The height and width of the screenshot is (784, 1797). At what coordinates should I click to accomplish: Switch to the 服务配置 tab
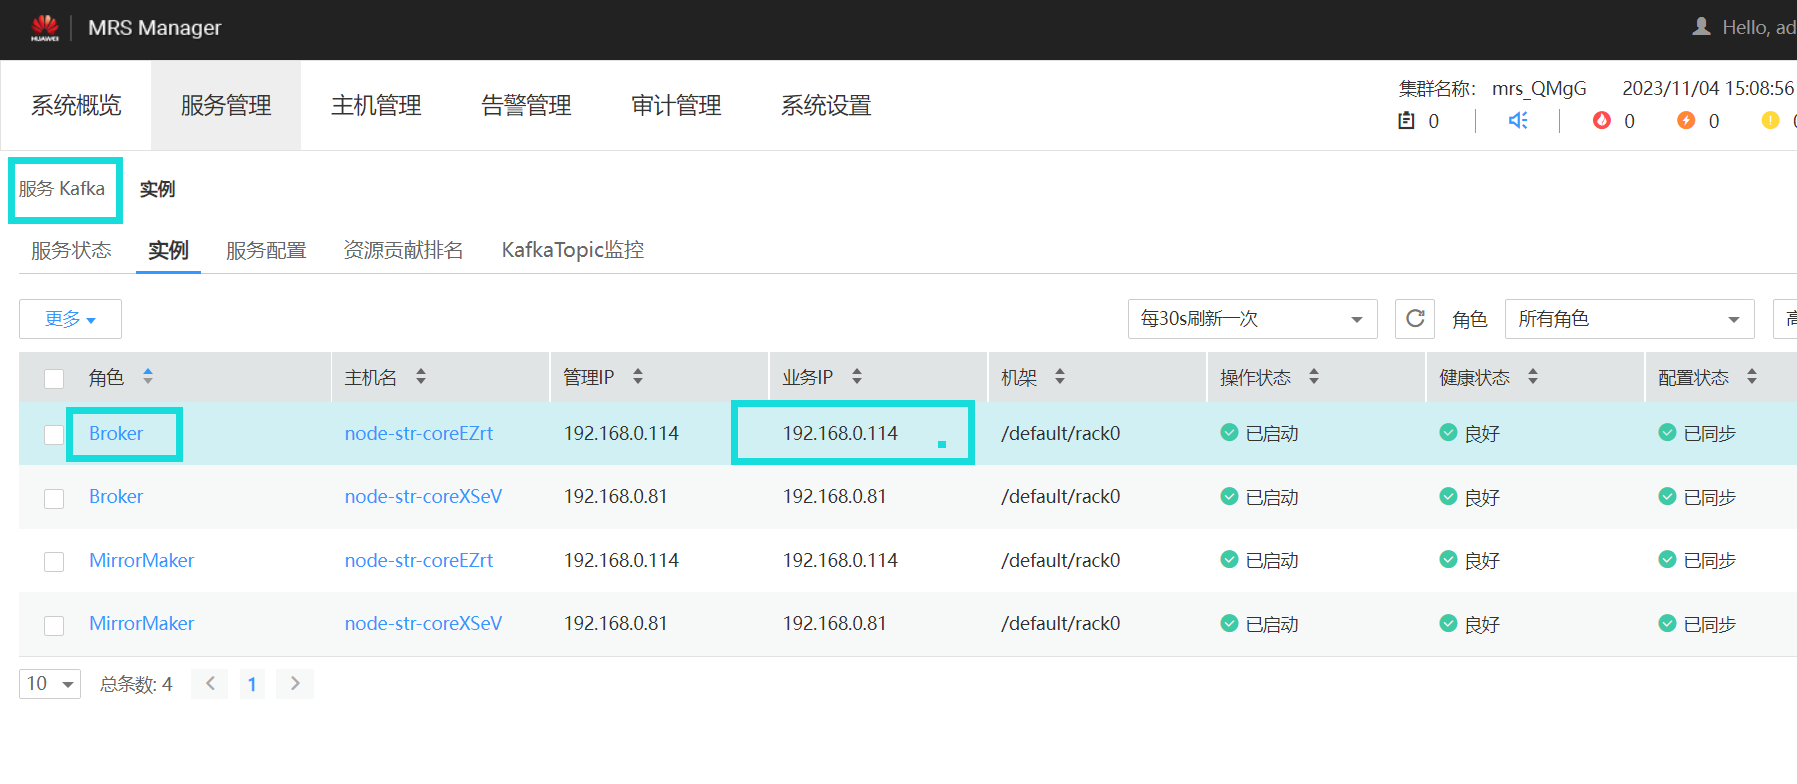266,250
